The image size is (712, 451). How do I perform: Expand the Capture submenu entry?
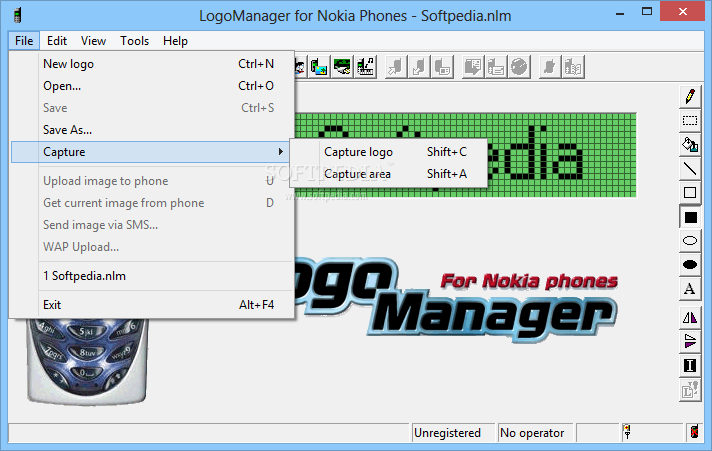click(x=150, y=152)
